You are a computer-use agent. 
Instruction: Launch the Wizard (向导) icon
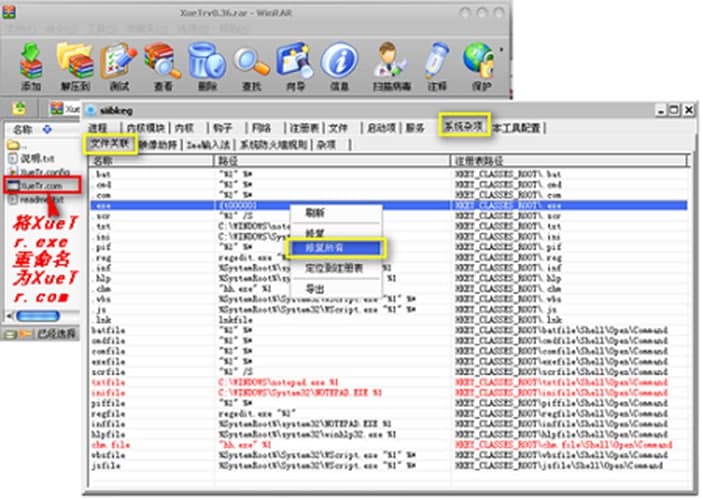coord(292,63)
